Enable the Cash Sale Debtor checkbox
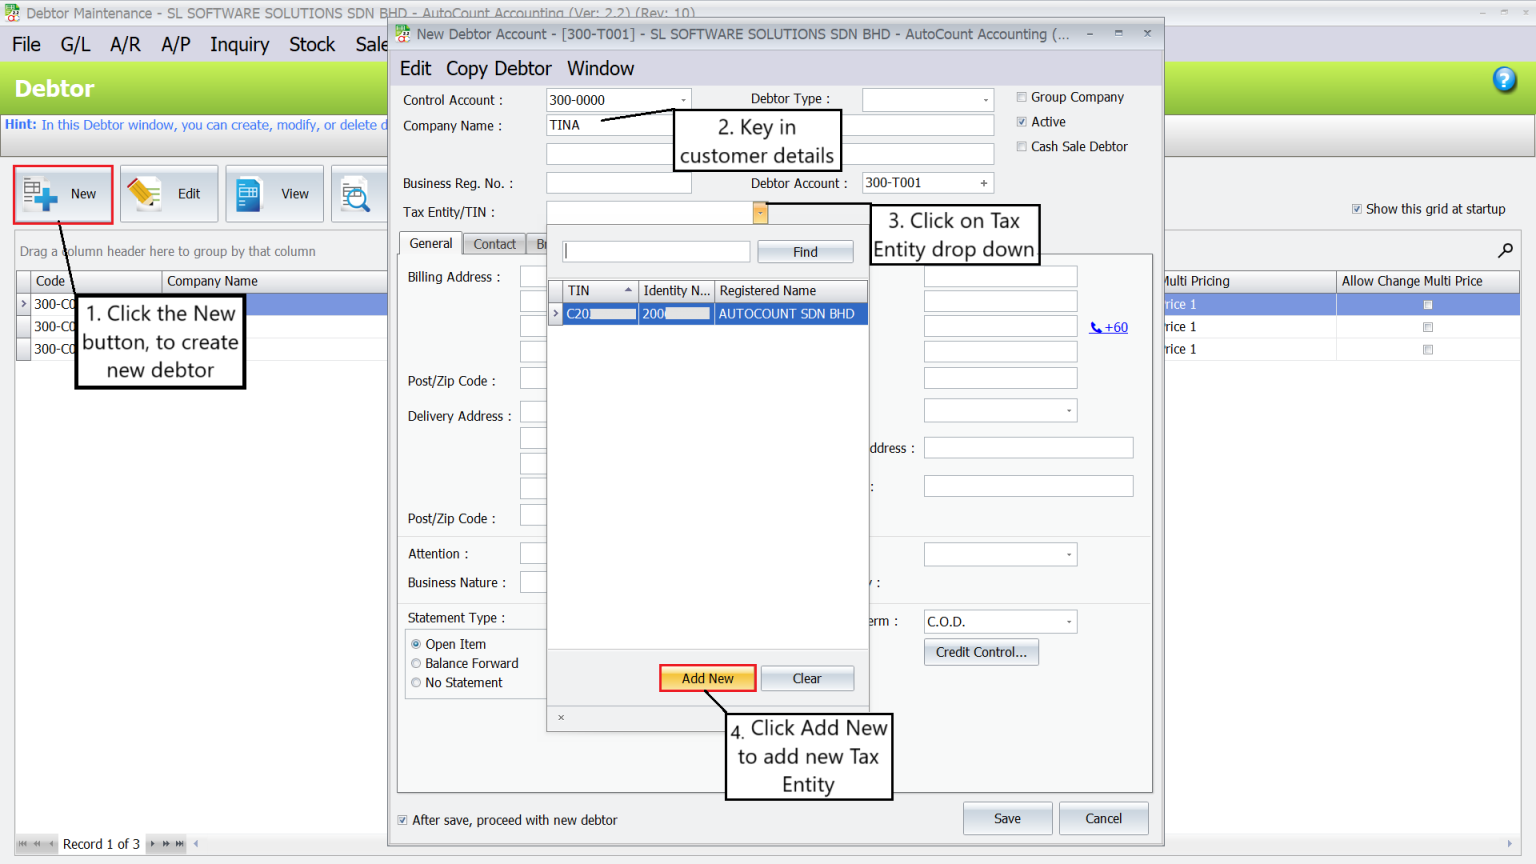 tap(1022, 147)
